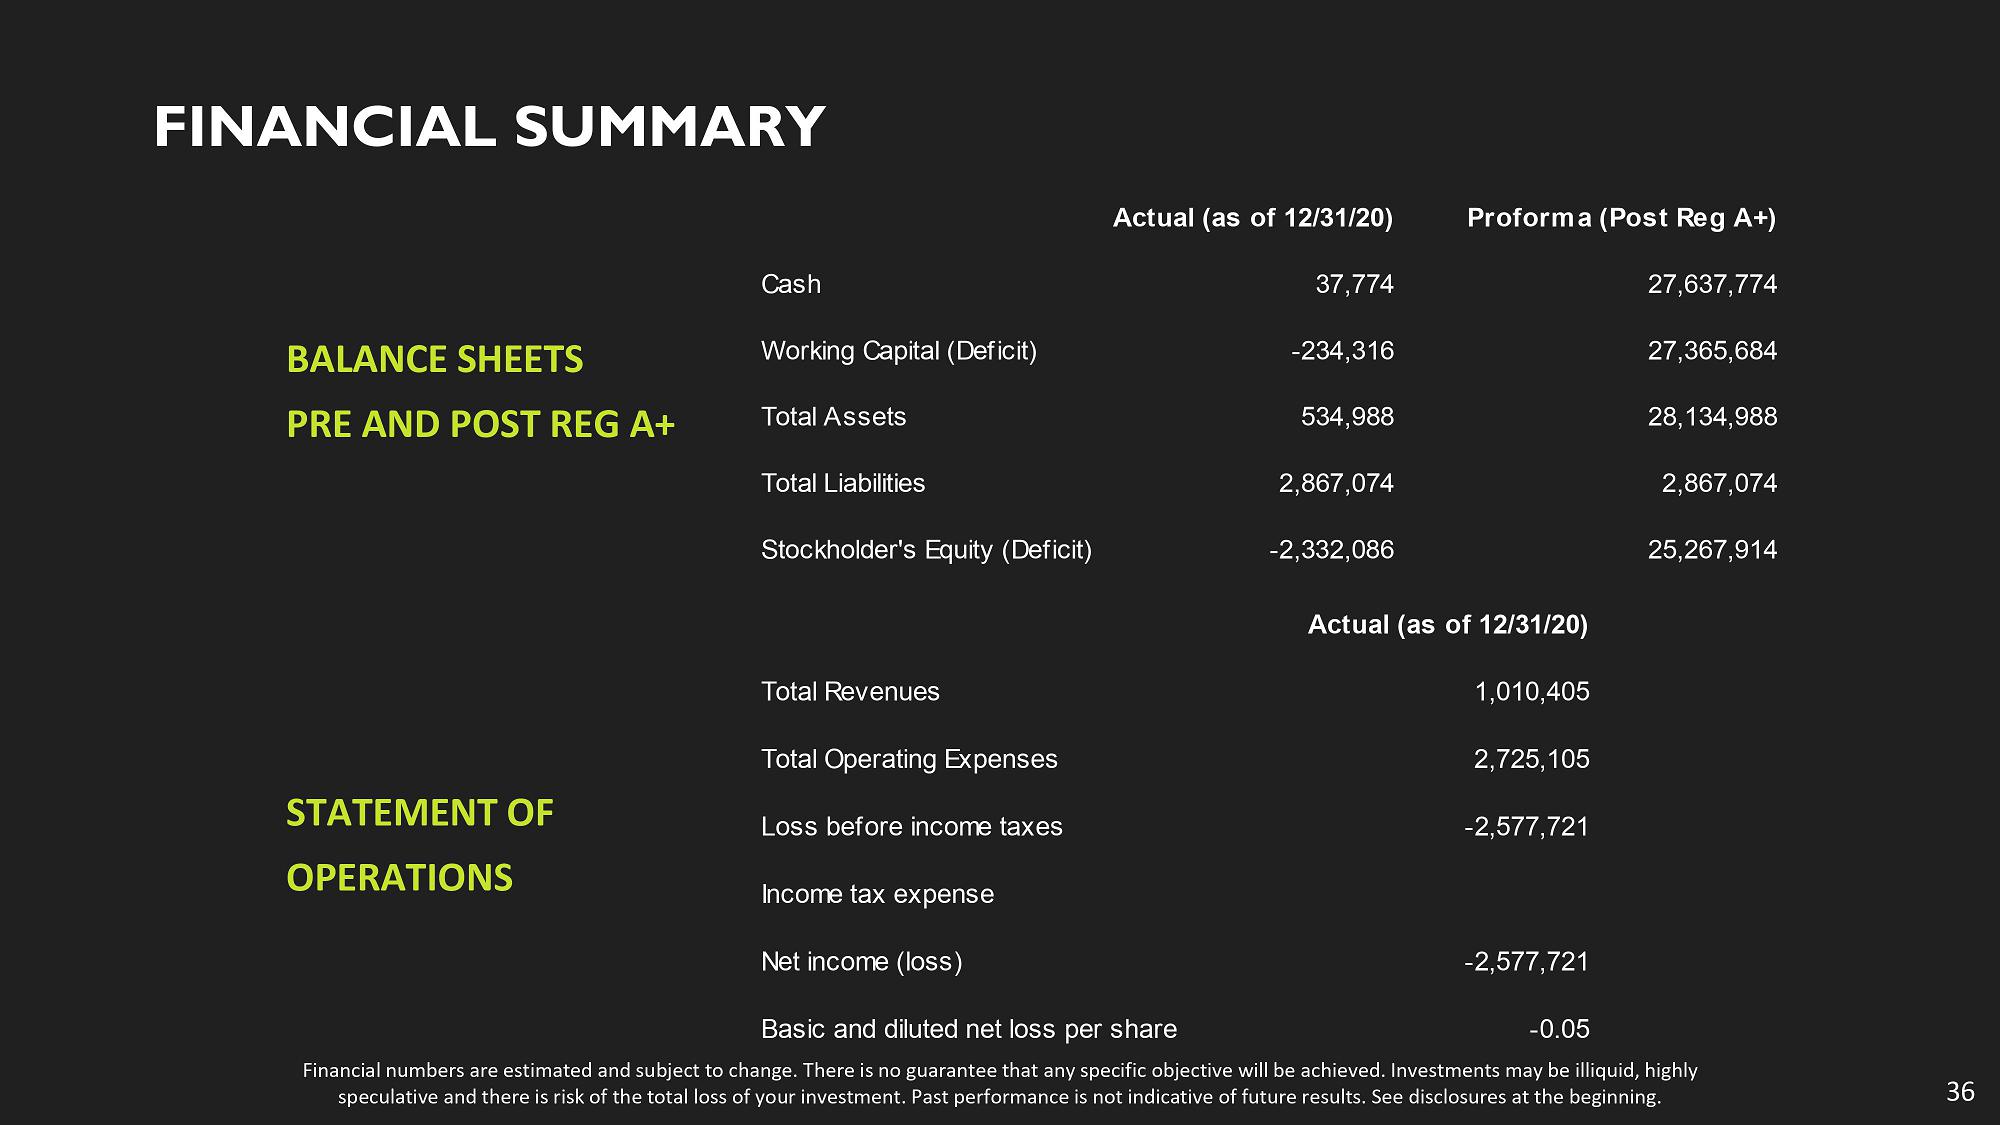Viewport: 2000px width, 1125px height.
Task: Click the FINANCIAL SUMMARY slide title
Action: (x=489, y=127)
